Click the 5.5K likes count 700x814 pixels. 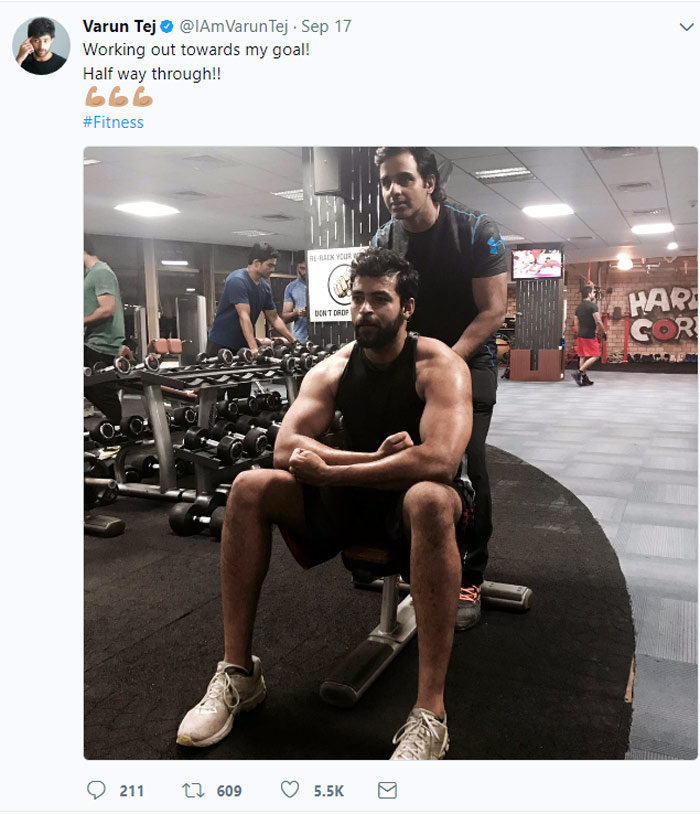pos(329,791)
